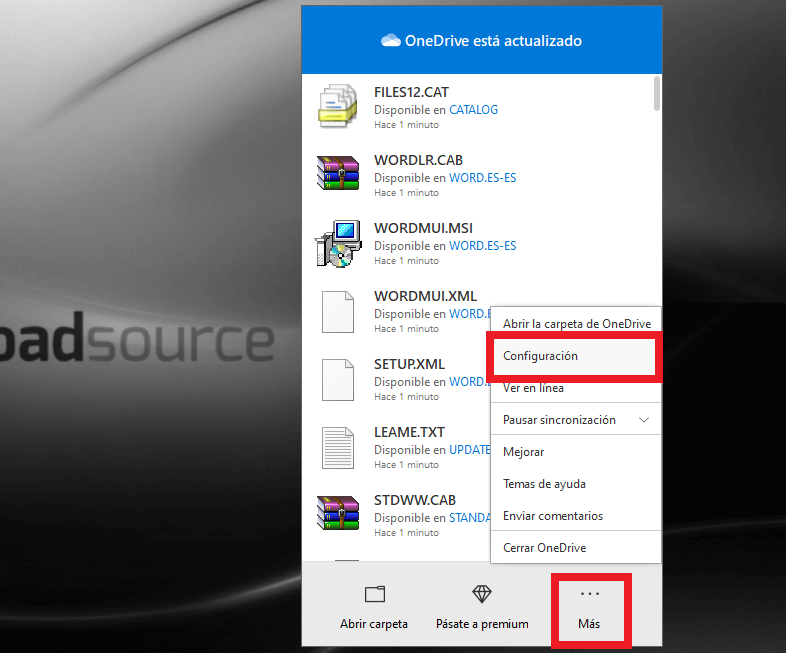The height and width of the screenshot is (653, 786).
Task: Choose Ver en línea menu entry
Action: (x=576, y=388)
